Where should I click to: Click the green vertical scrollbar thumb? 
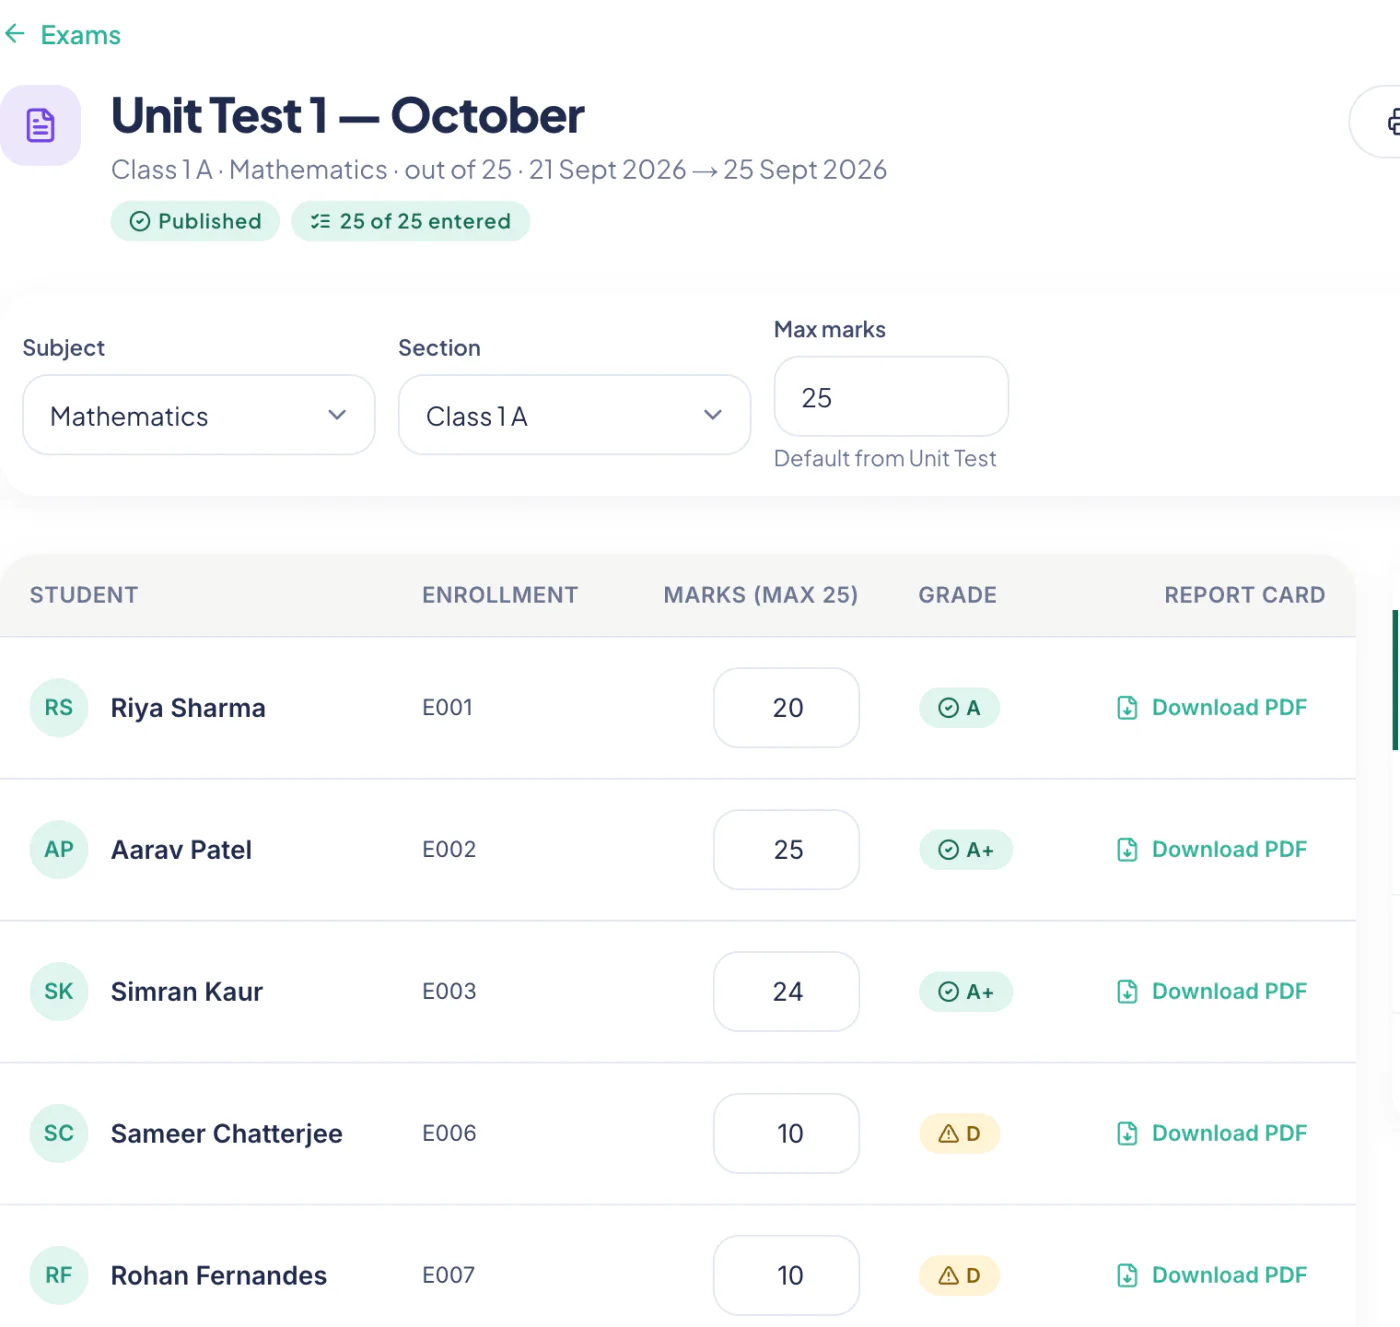tap(1395, 680)
